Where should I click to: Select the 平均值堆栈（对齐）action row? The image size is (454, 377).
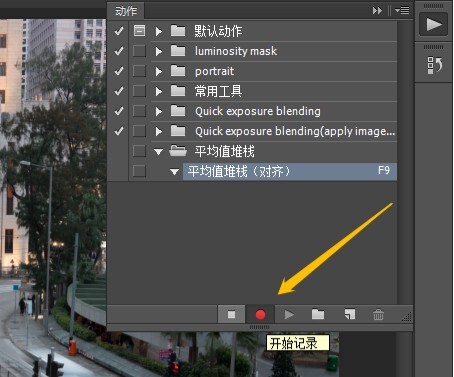290,171
